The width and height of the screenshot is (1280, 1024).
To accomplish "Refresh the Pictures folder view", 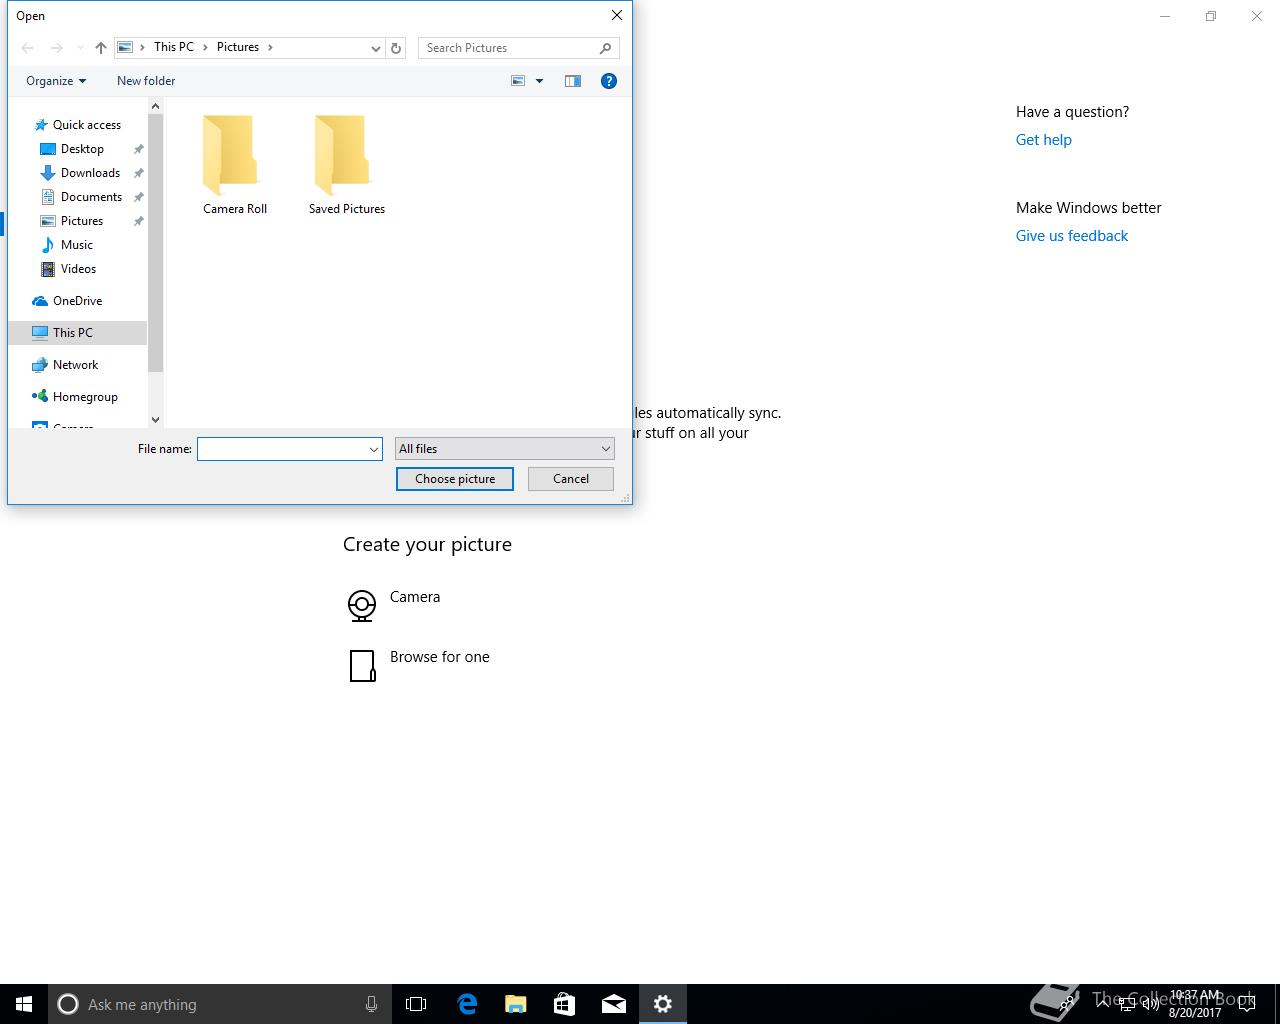I will coord(396,48).
